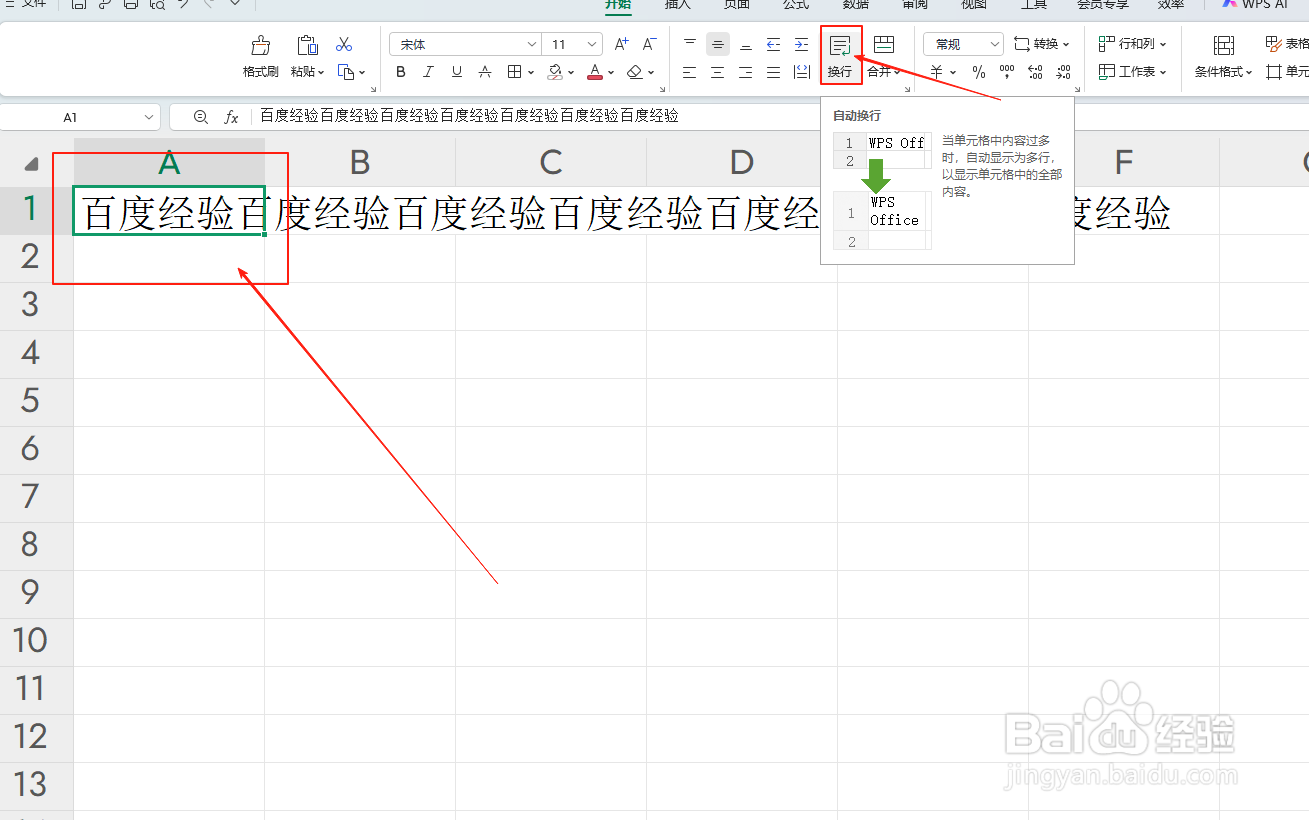Select the format painter 格式刷 tool
The width and height of the screenshot is (1309, 820).
tap(259, 55)
